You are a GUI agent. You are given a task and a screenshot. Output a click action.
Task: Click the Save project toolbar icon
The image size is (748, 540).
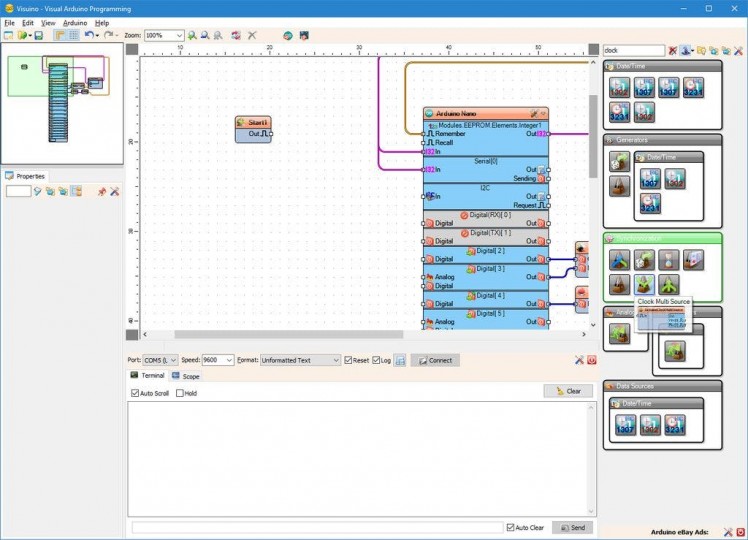point(38,35)
